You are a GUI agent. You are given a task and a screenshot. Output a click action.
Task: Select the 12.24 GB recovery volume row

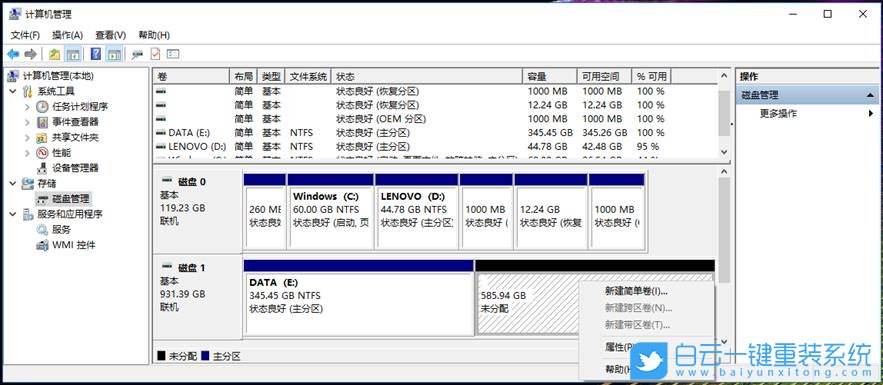413,105
